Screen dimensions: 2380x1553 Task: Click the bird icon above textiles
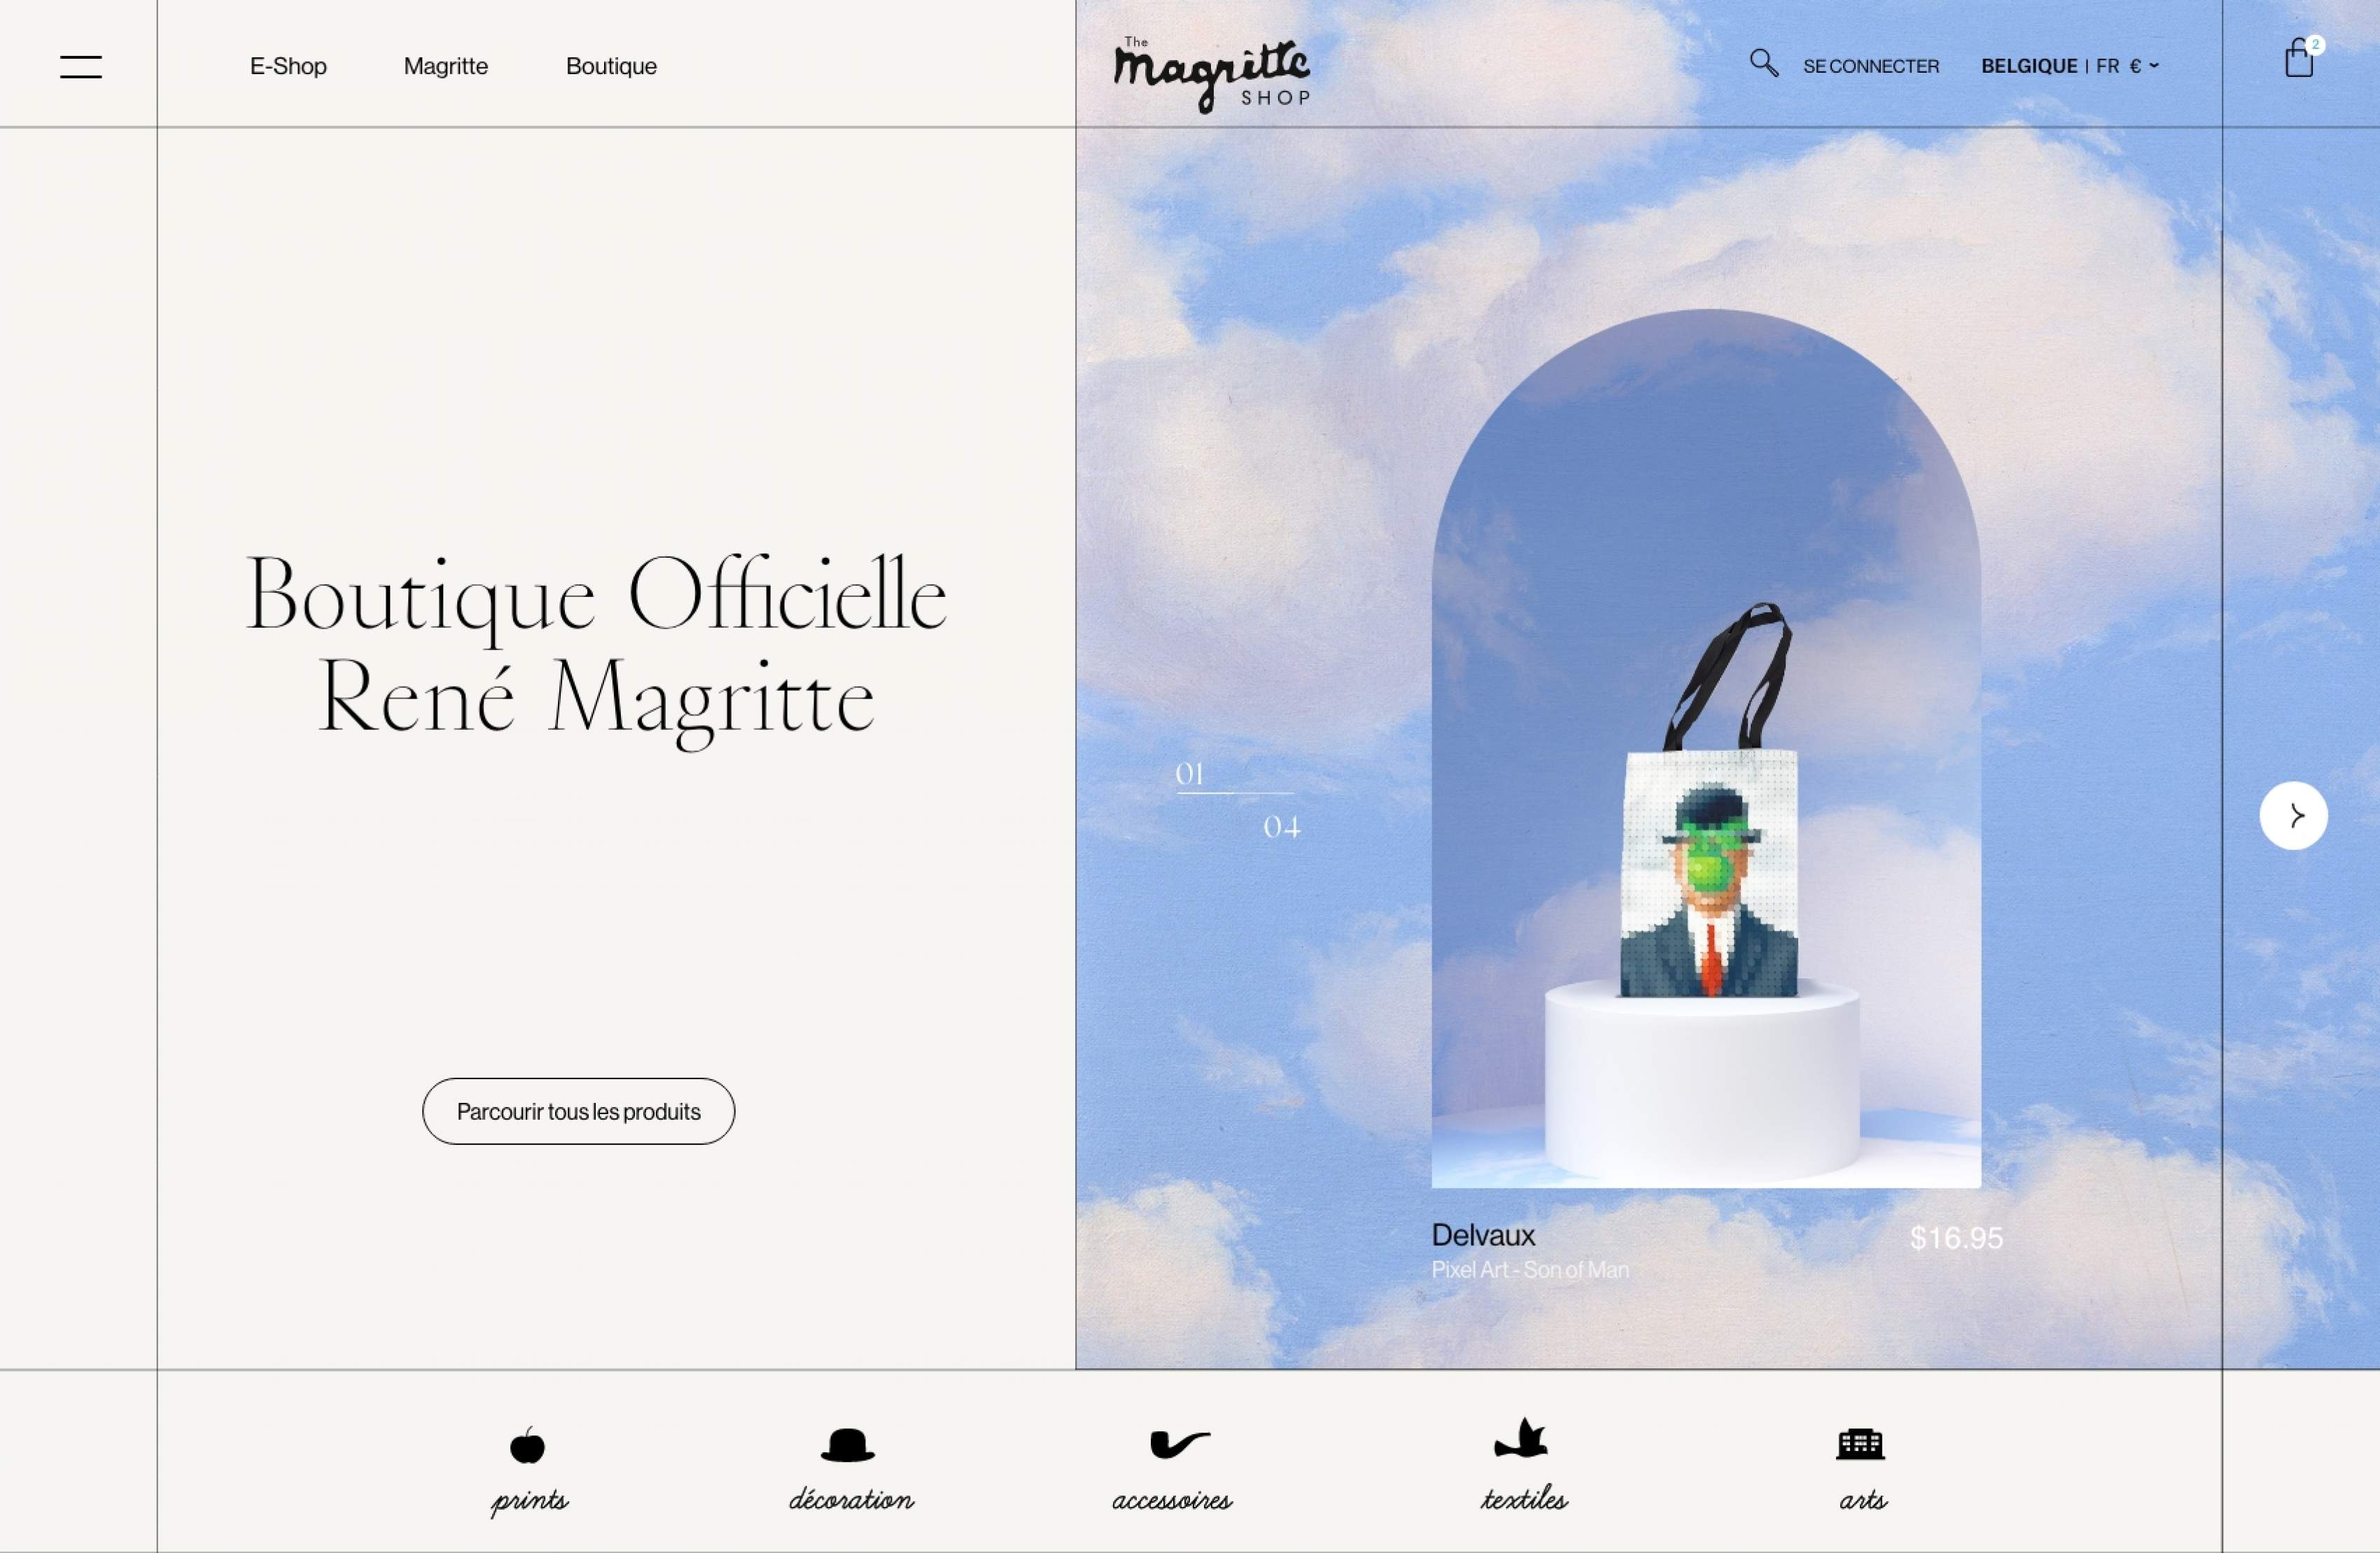point(1521,1439)
